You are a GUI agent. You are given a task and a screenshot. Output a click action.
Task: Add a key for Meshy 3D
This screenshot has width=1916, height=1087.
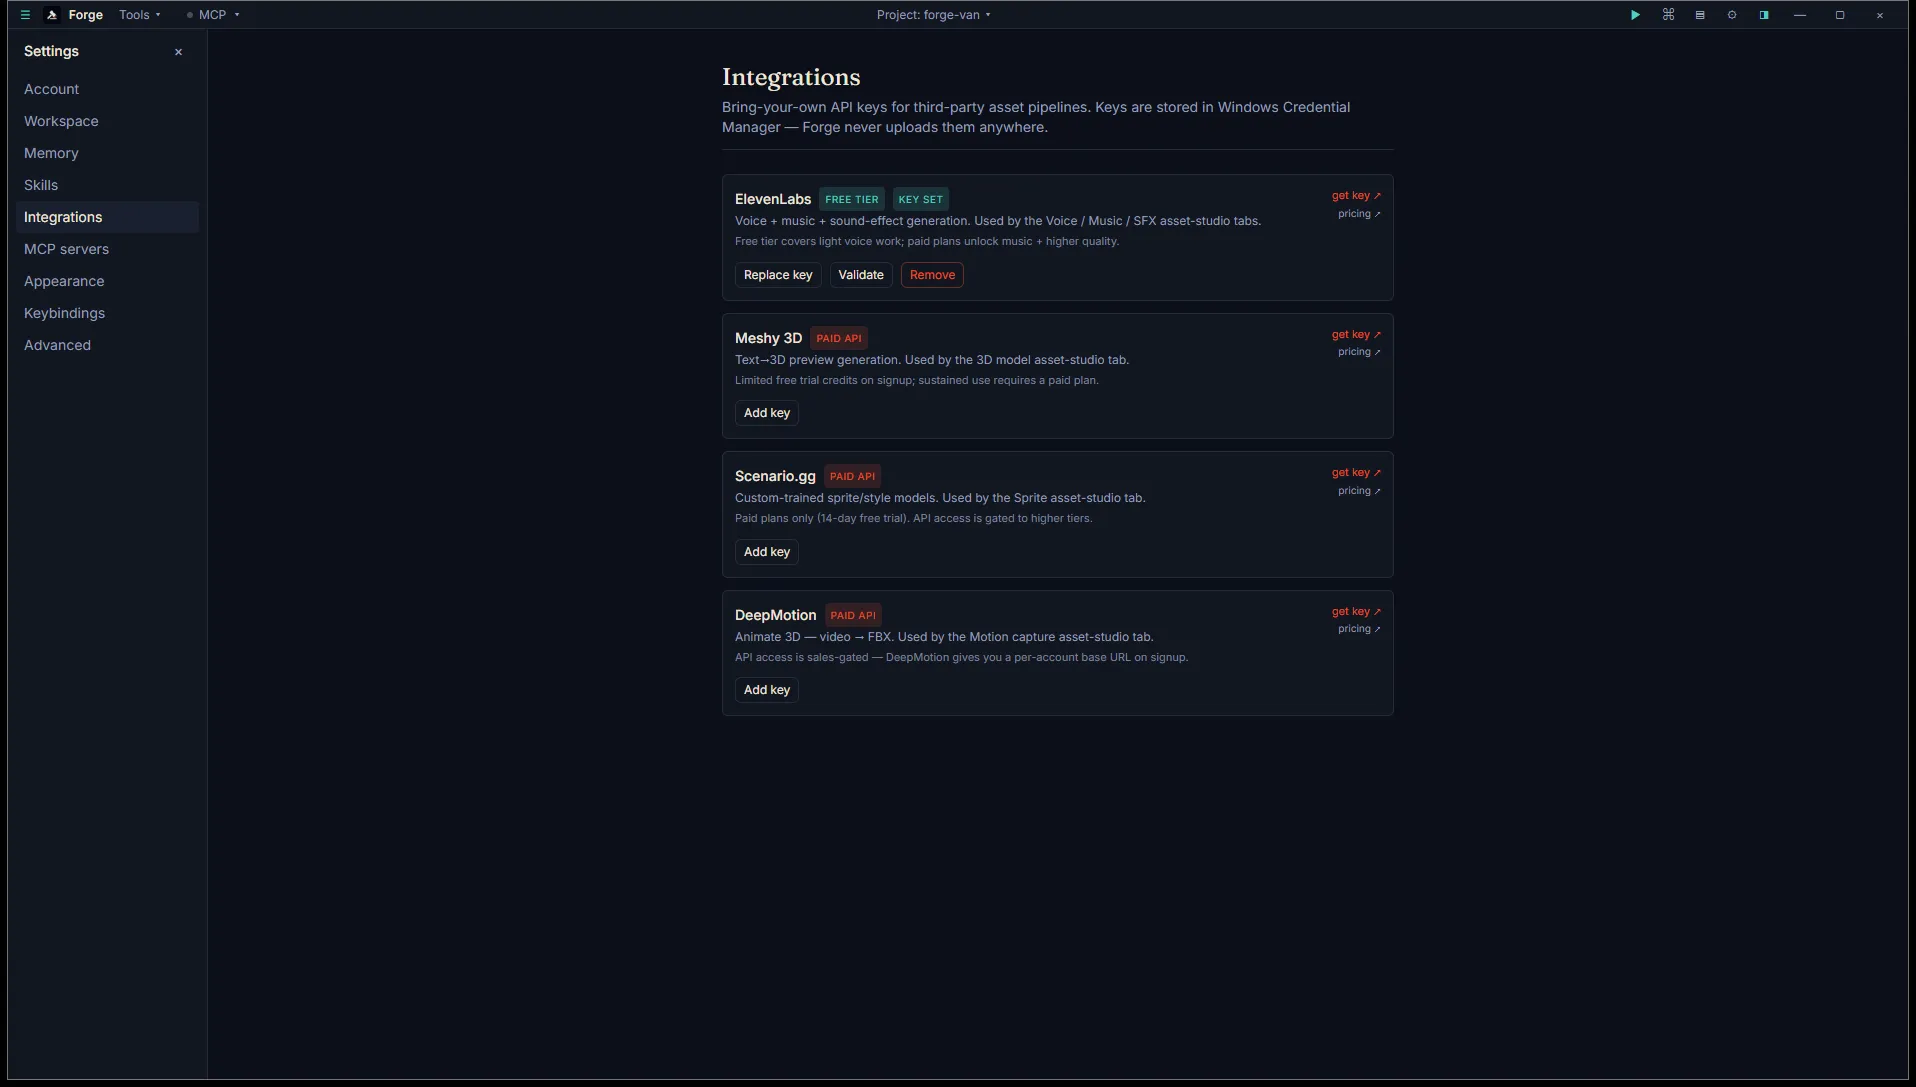point(767,413)
